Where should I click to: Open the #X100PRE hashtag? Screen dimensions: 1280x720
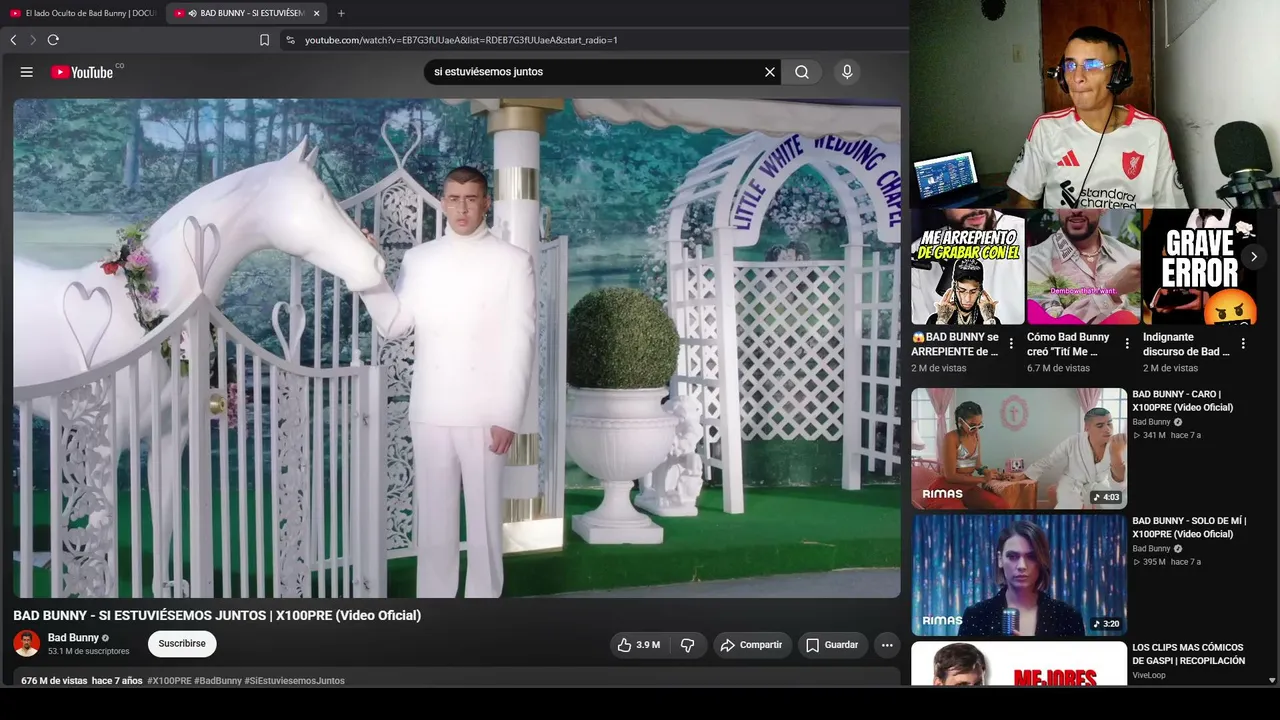(169, 681)
